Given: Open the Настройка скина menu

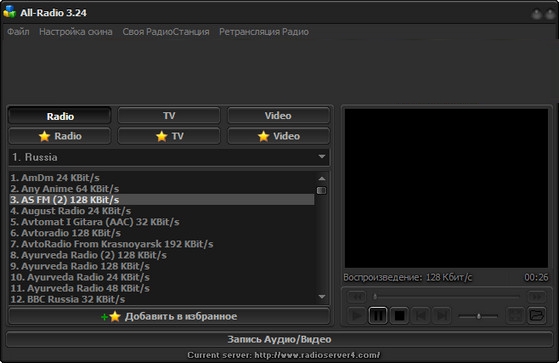Looking at the screenshot, I should [x=76, y=32].
